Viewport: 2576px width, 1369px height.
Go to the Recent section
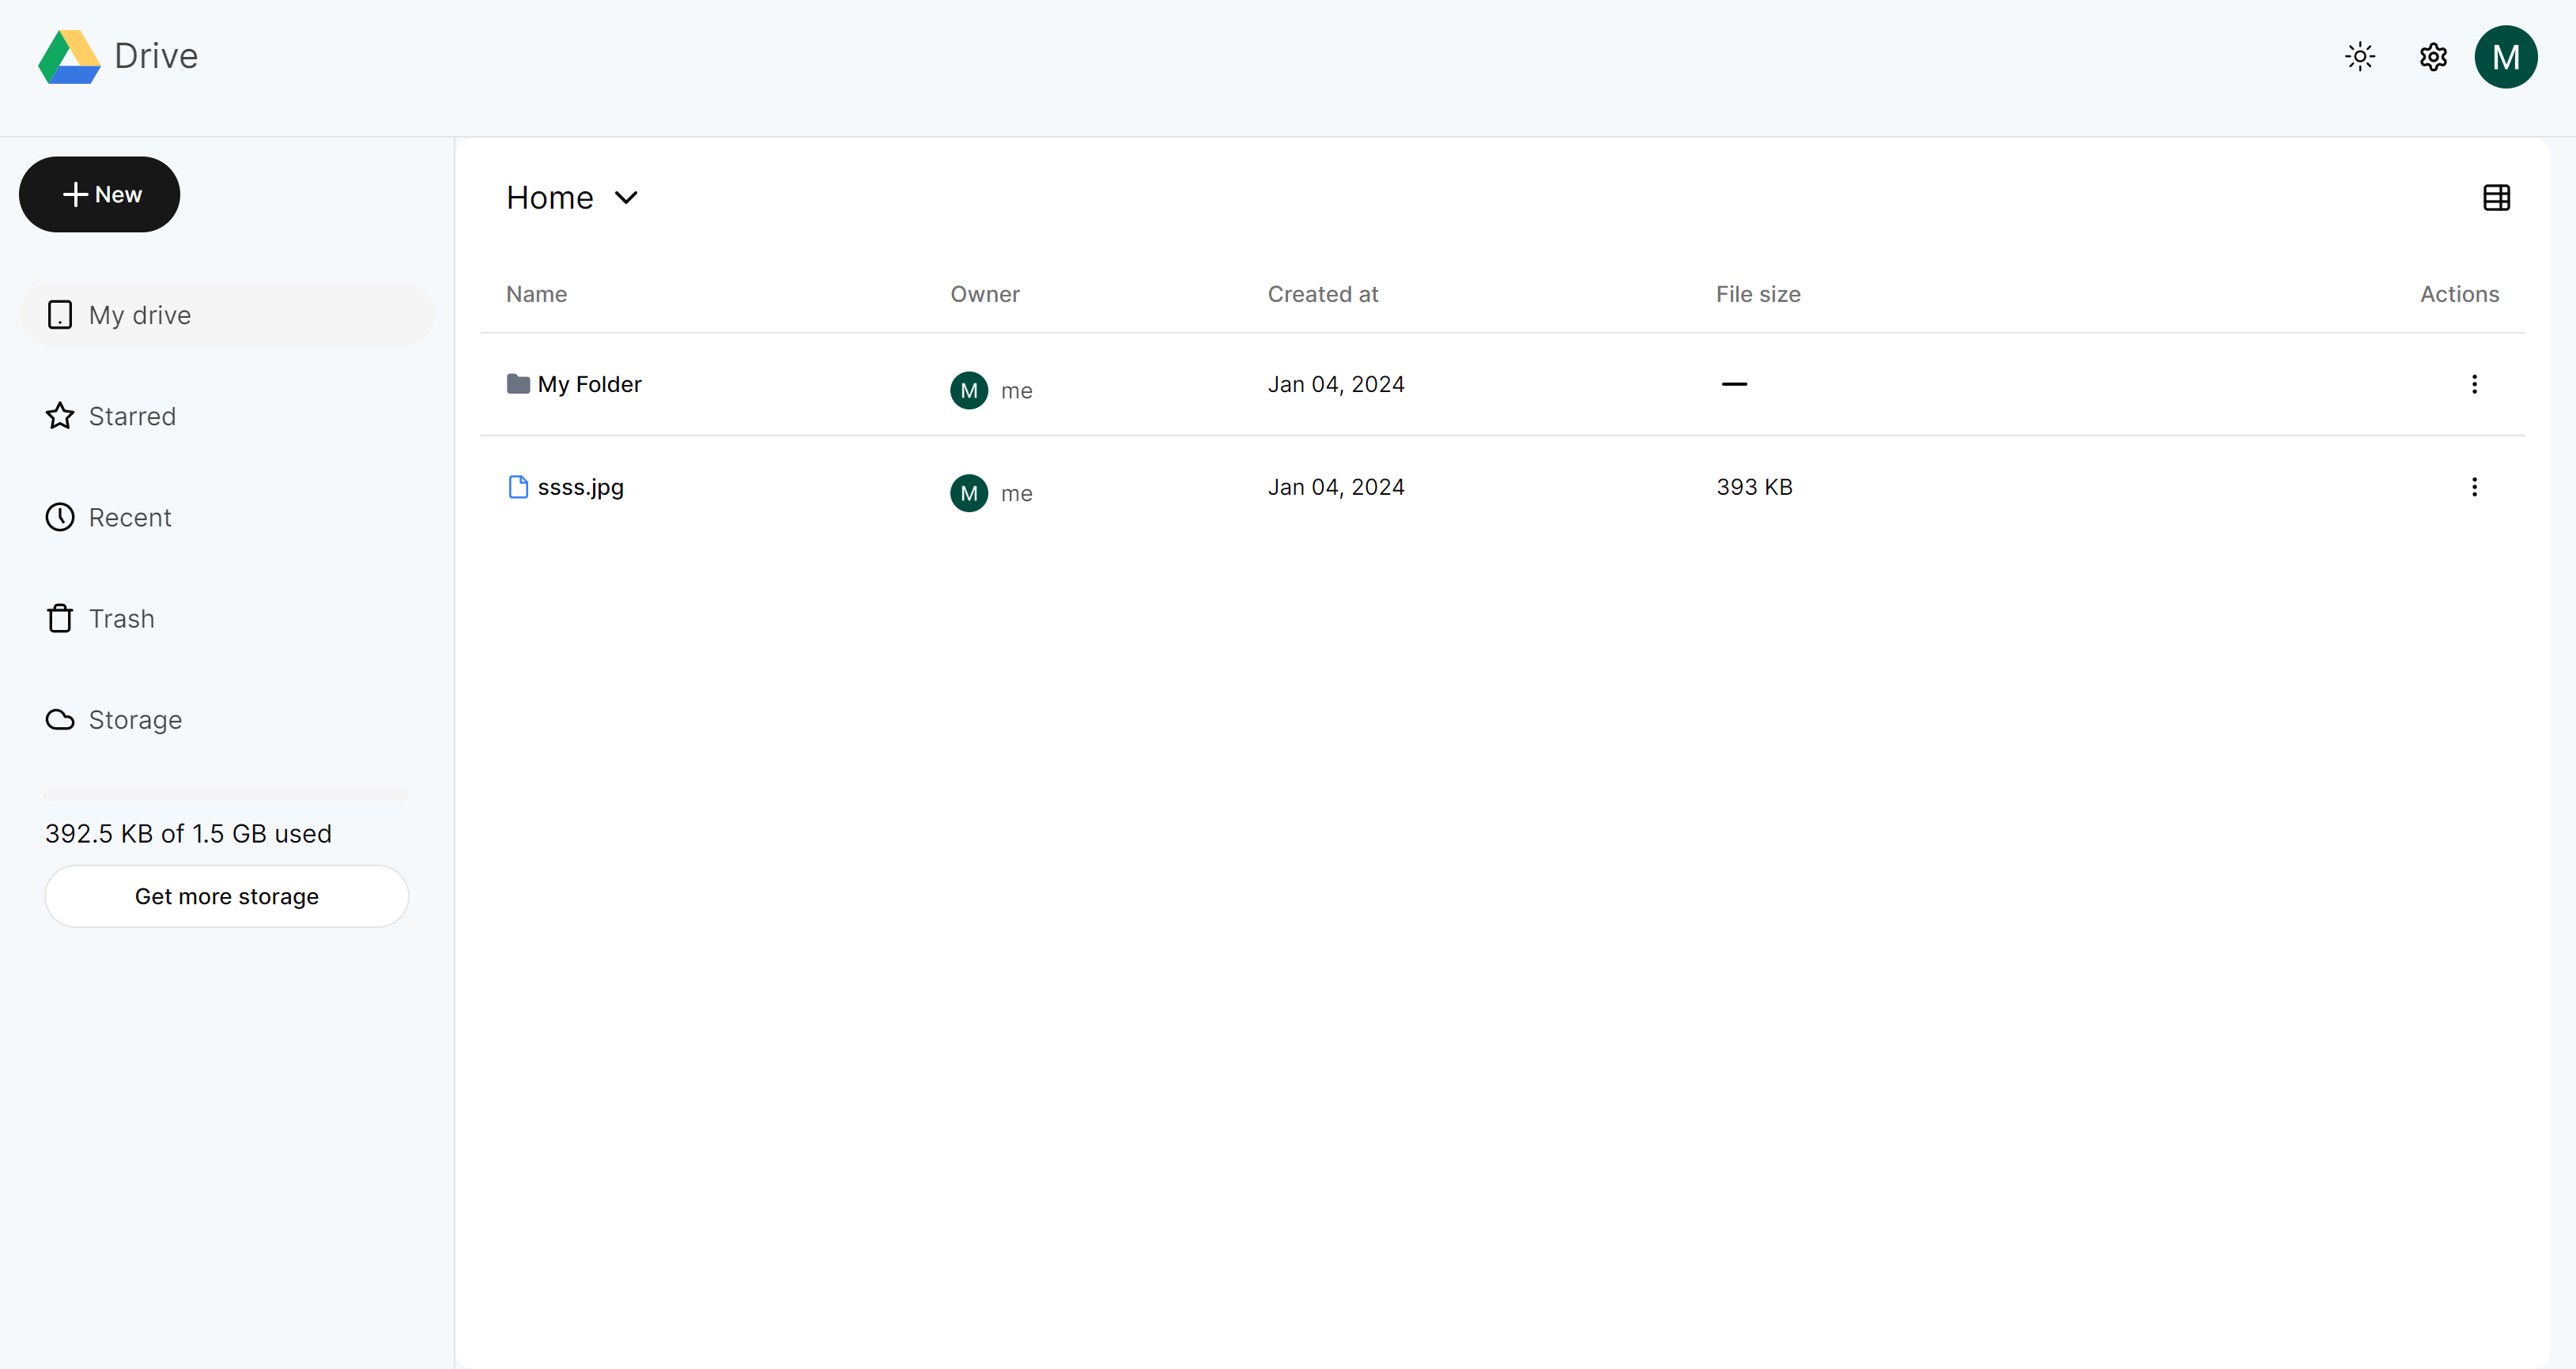click(130, 518)
